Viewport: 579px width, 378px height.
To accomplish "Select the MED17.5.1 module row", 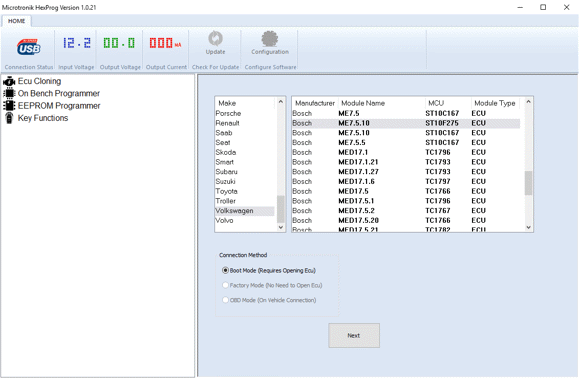I will 406,201.
